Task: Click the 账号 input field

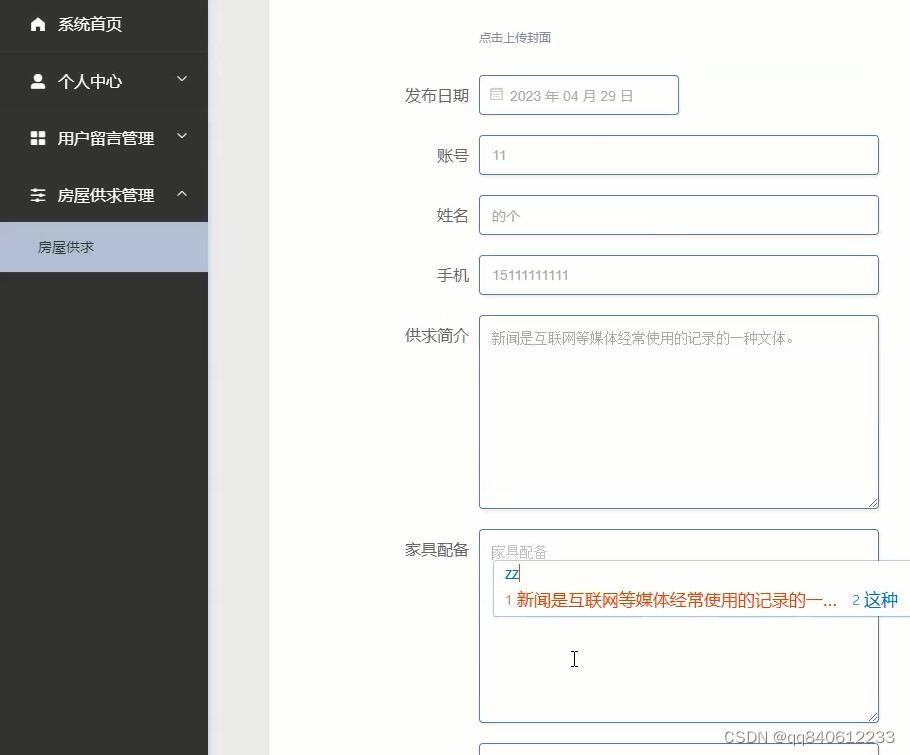Action: (x=678, y=155)
